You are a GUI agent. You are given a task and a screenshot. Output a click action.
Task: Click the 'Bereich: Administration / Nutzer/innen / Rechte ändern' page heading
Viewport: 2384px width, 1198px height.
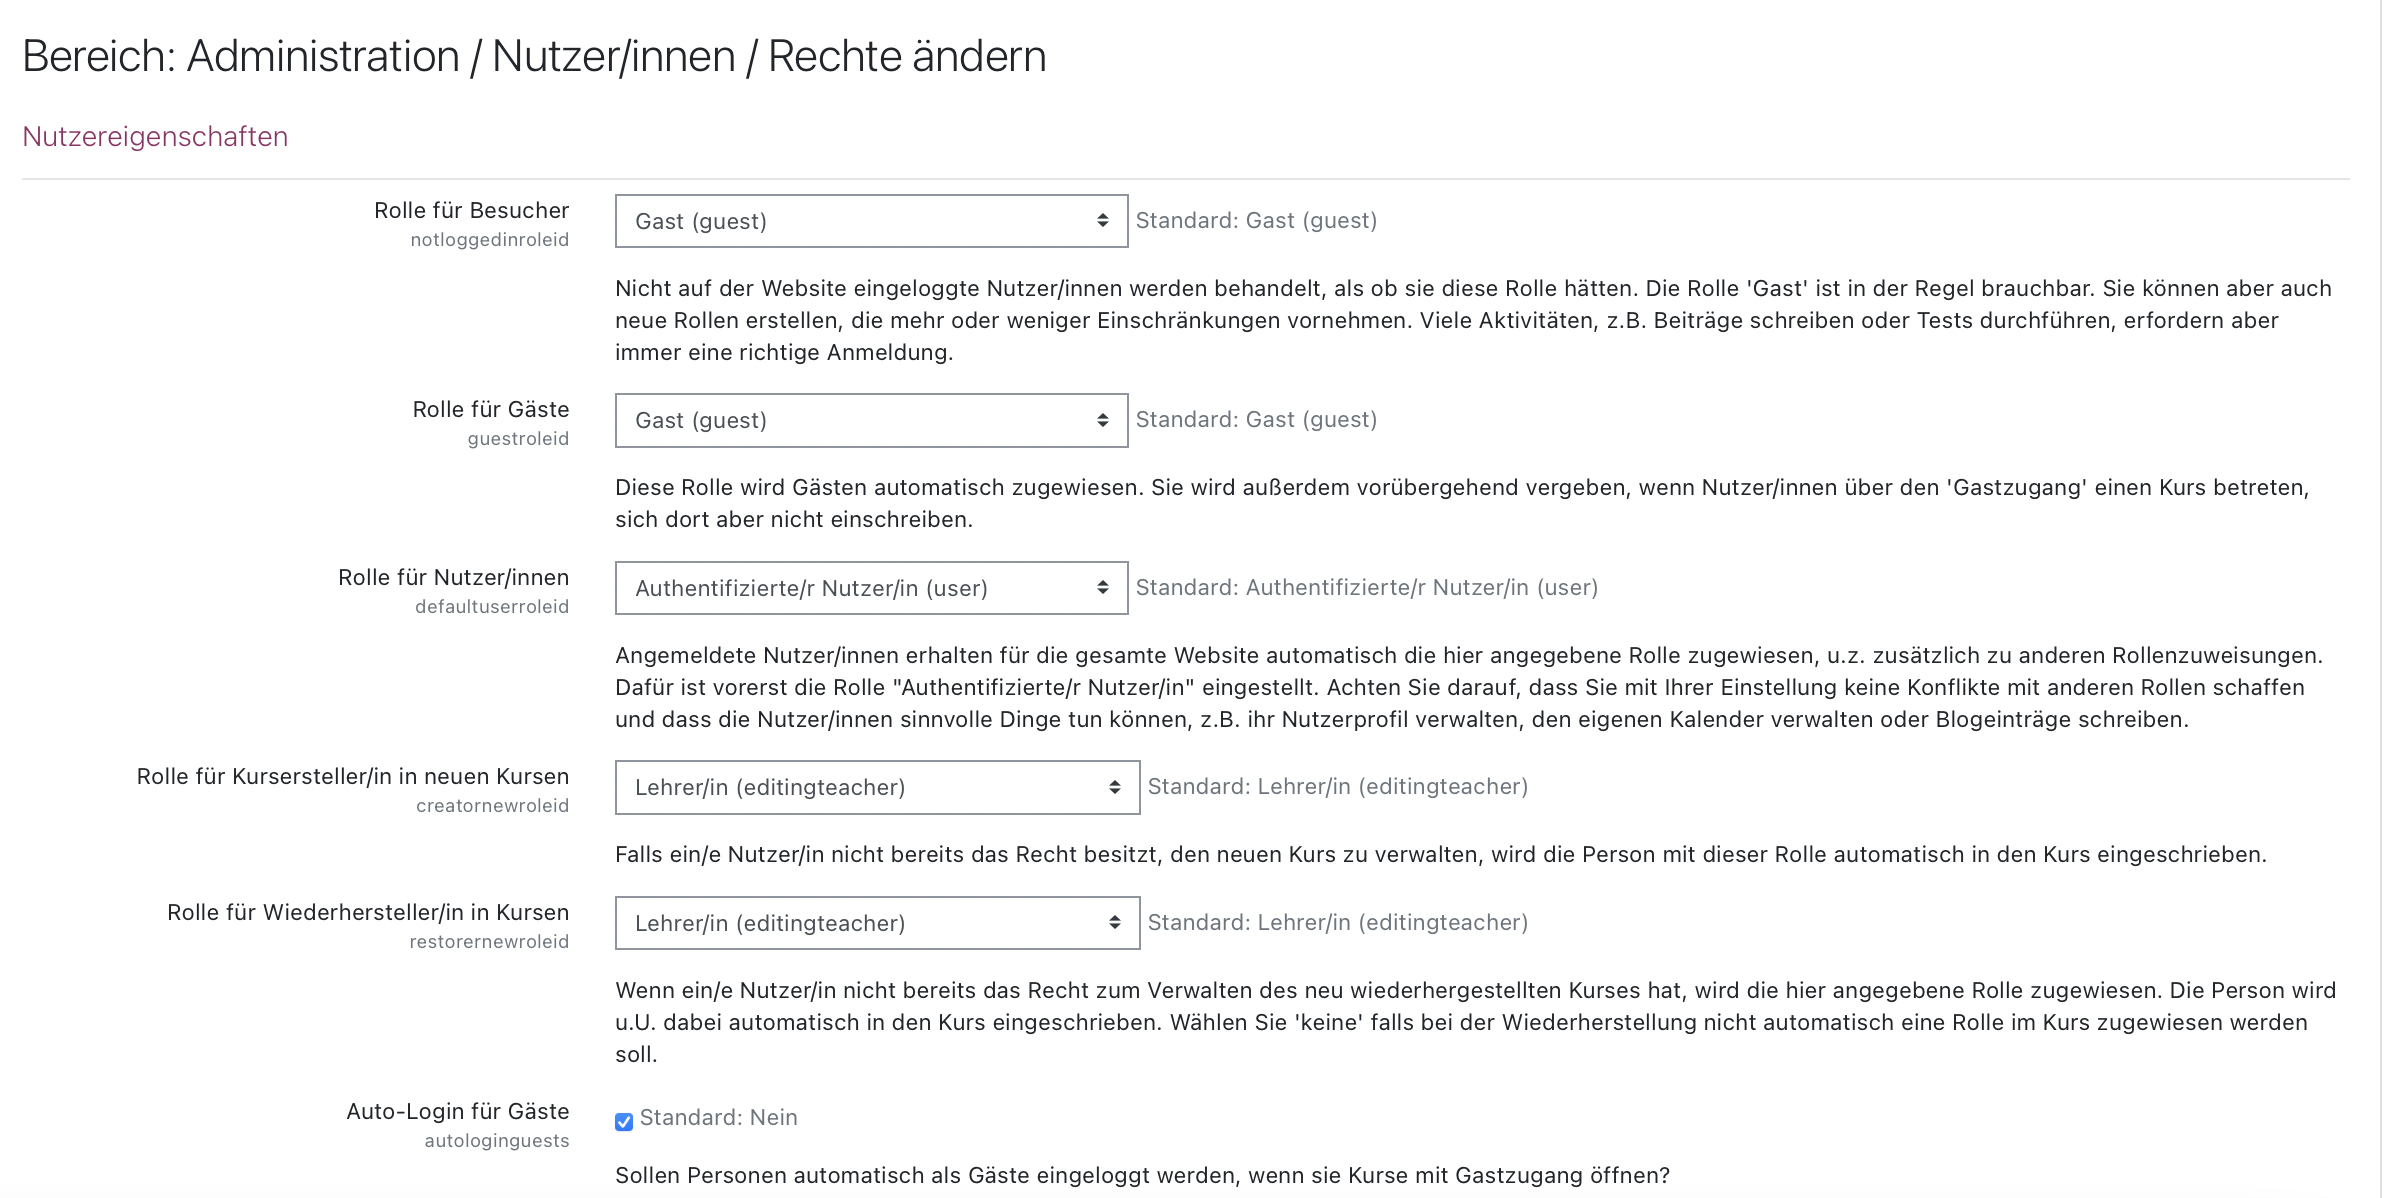(x=534, y=56)
